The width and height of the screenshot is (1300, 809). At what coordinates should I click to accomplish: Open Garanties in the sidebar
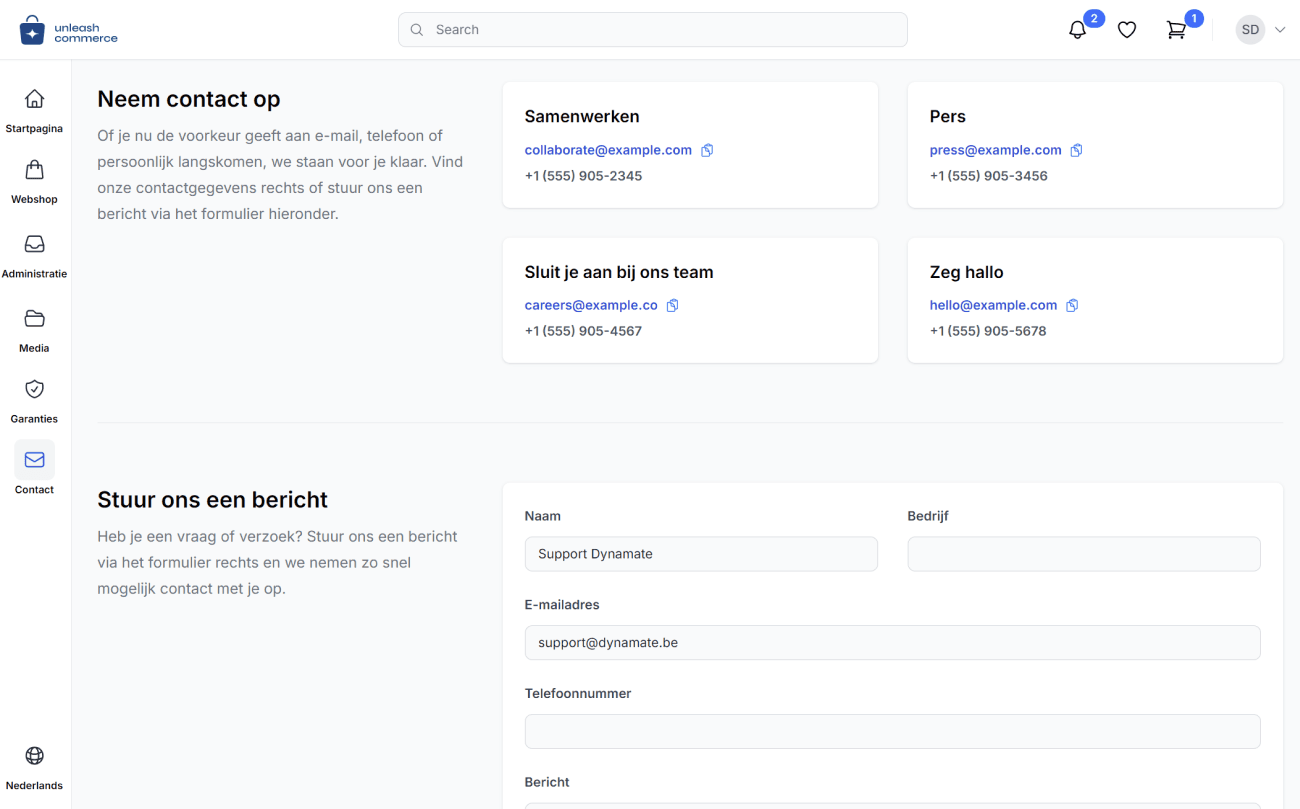pyautogui.click(x=34, y=401)
